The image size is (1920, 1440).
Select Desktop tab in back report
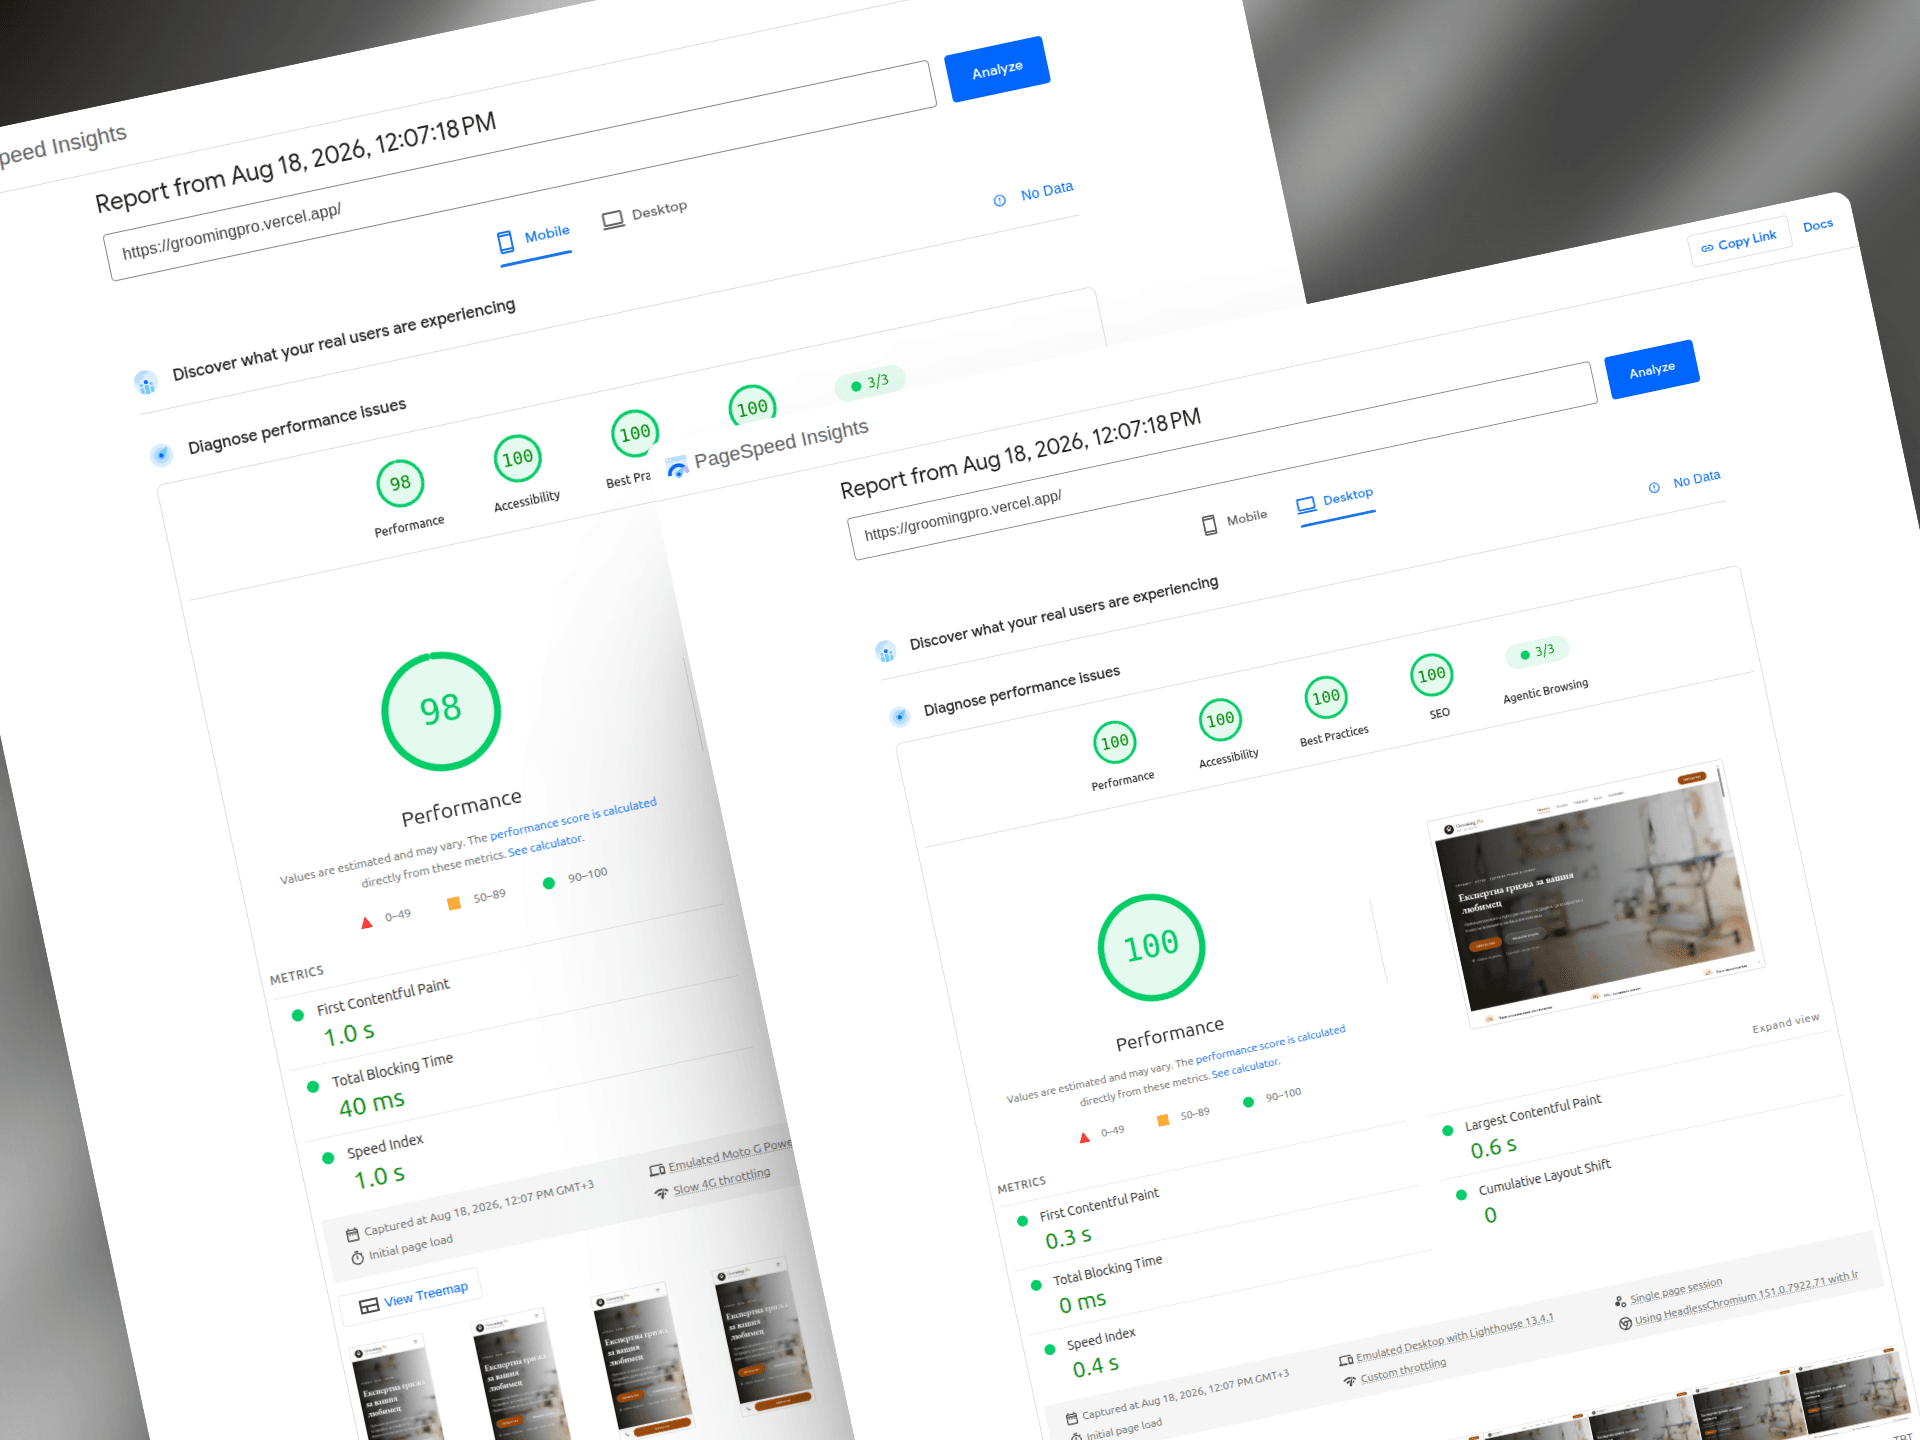(645, 213)
